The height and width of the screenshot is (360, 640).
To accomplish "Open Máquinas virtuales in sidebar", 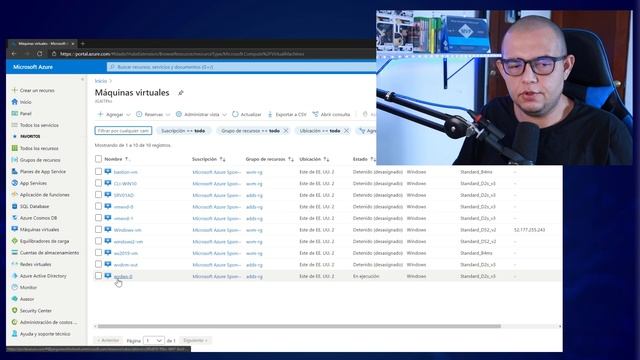I will pos(39,229).
